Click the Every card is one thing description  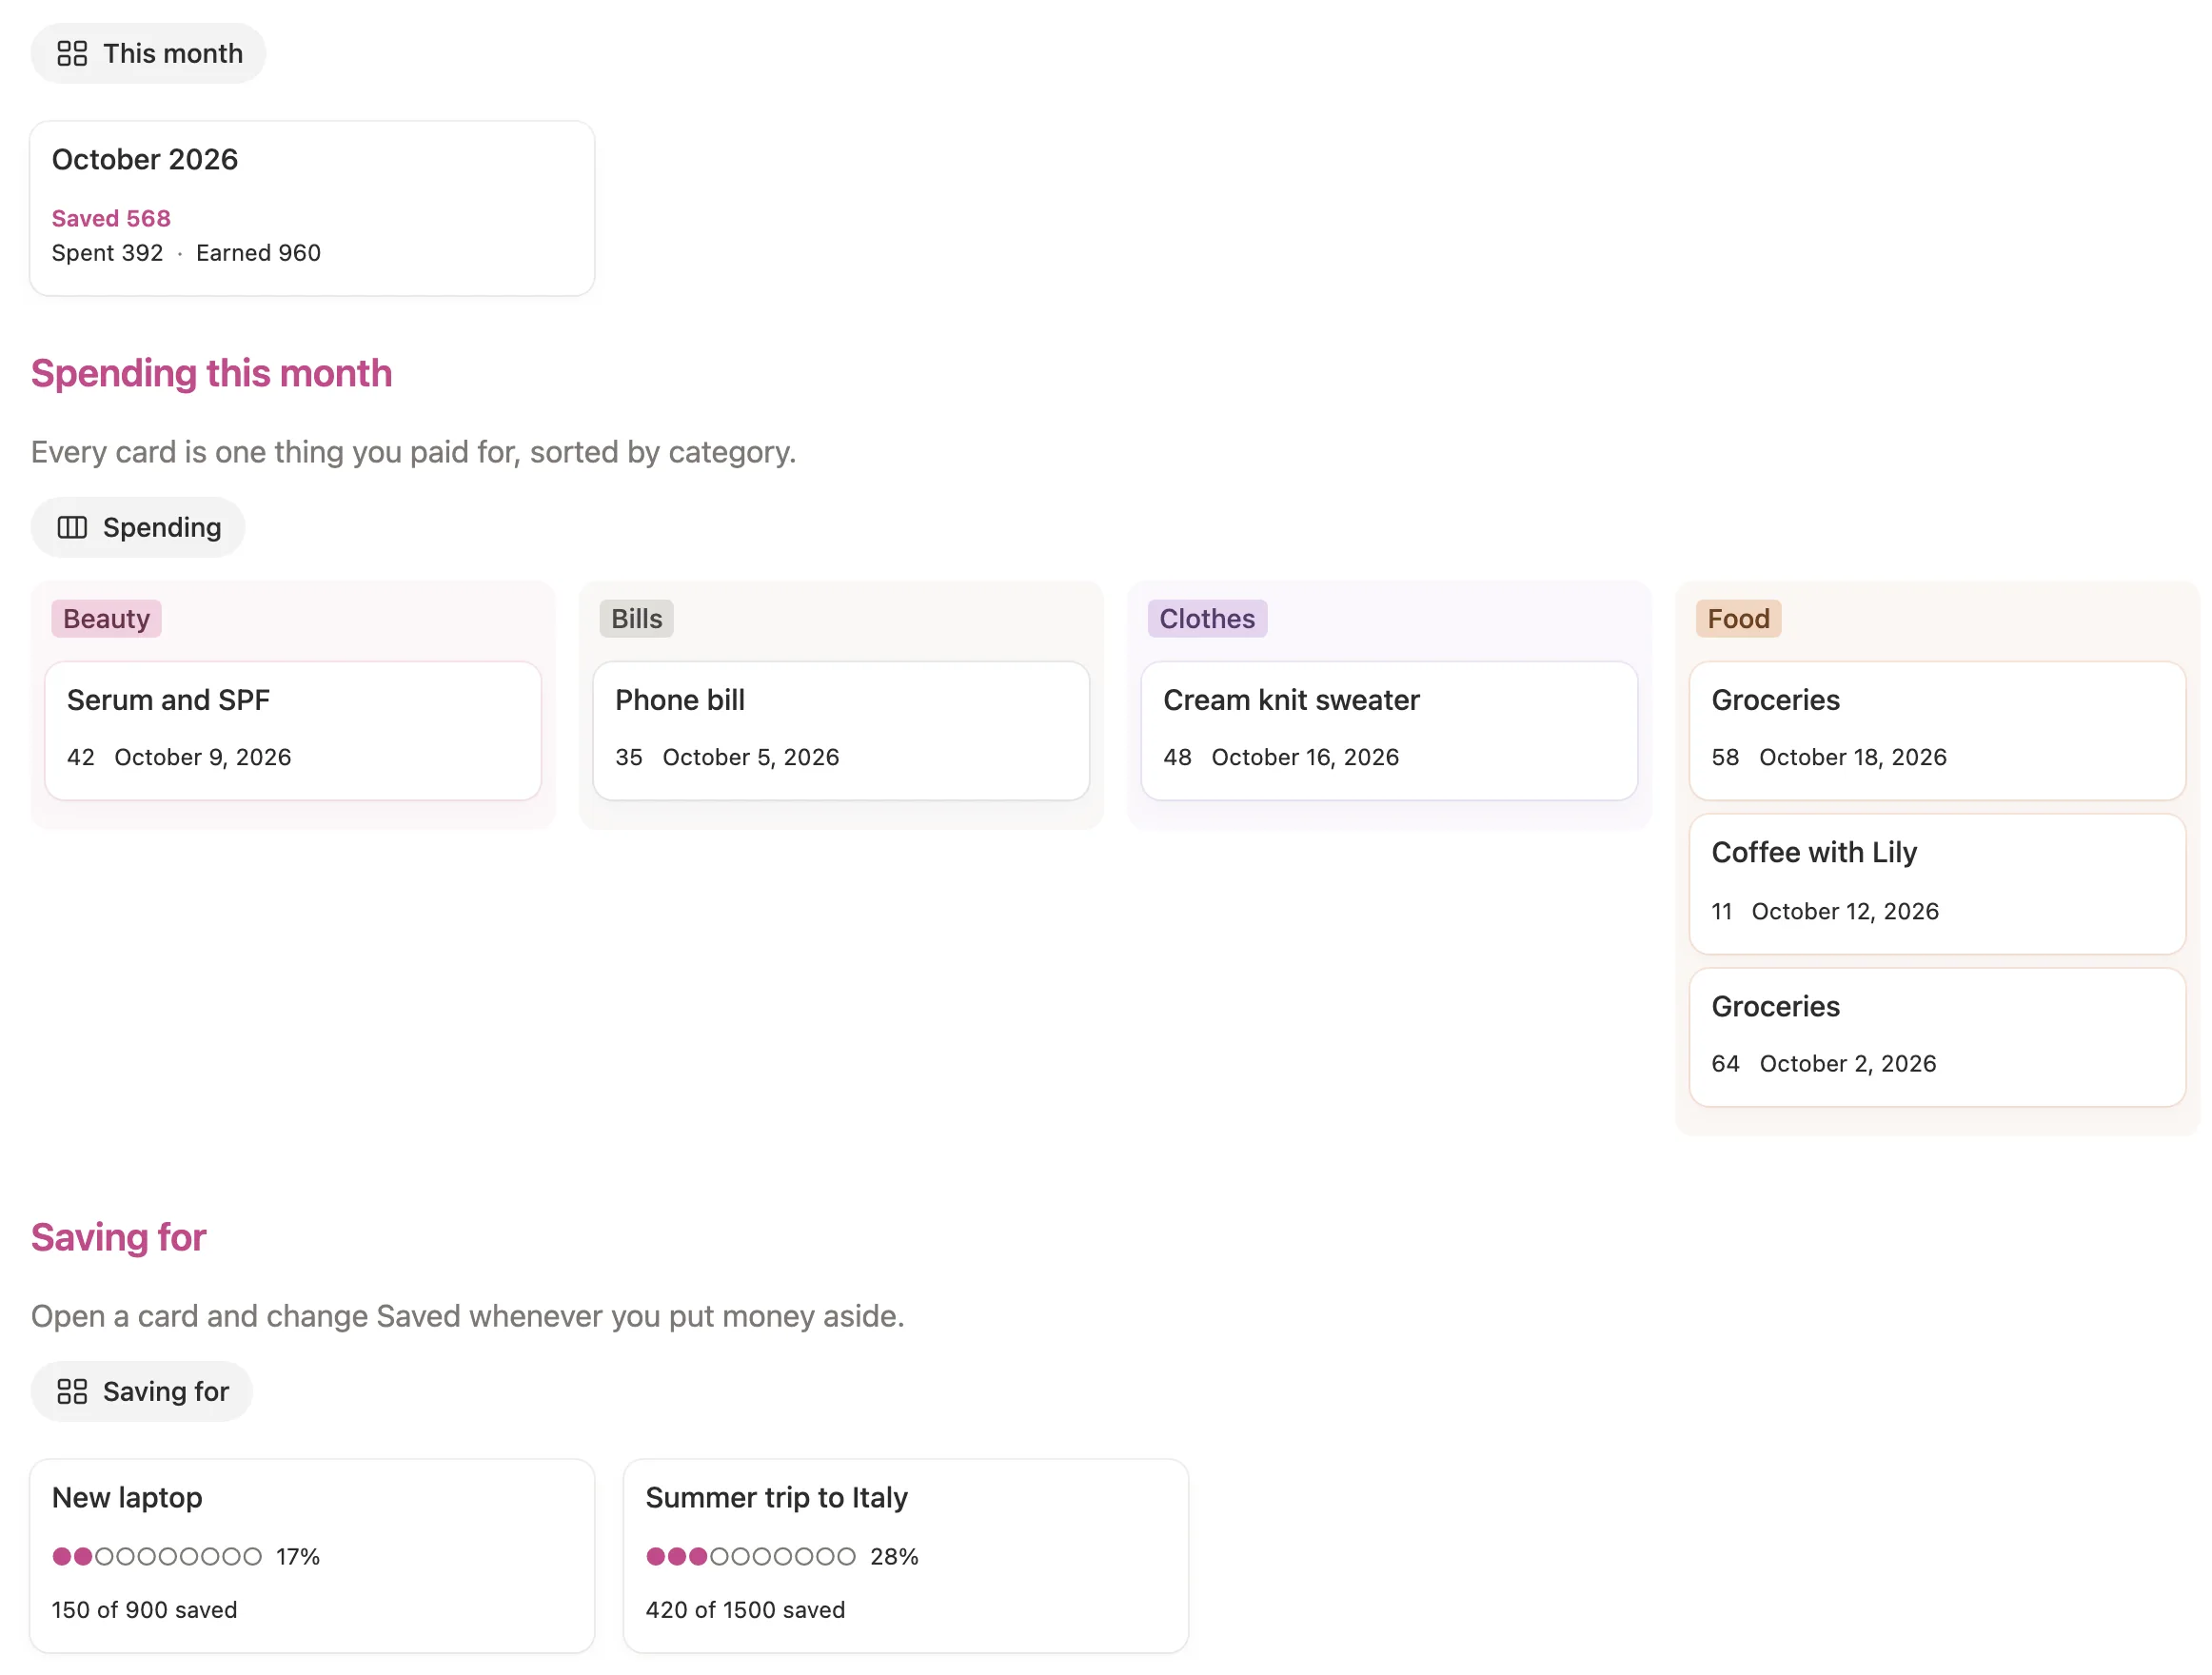click(413, 452)
